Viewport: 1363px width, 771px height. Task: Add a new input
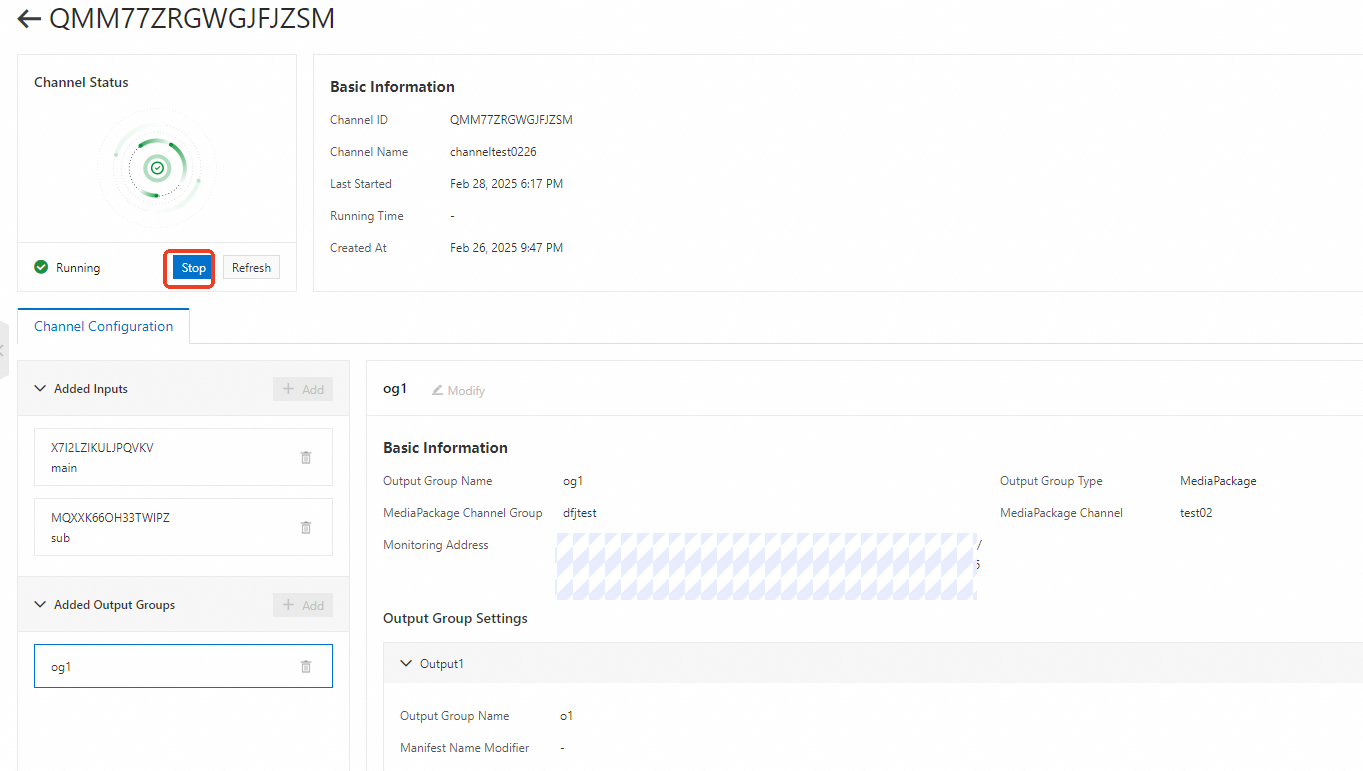(x=303, y=389)
